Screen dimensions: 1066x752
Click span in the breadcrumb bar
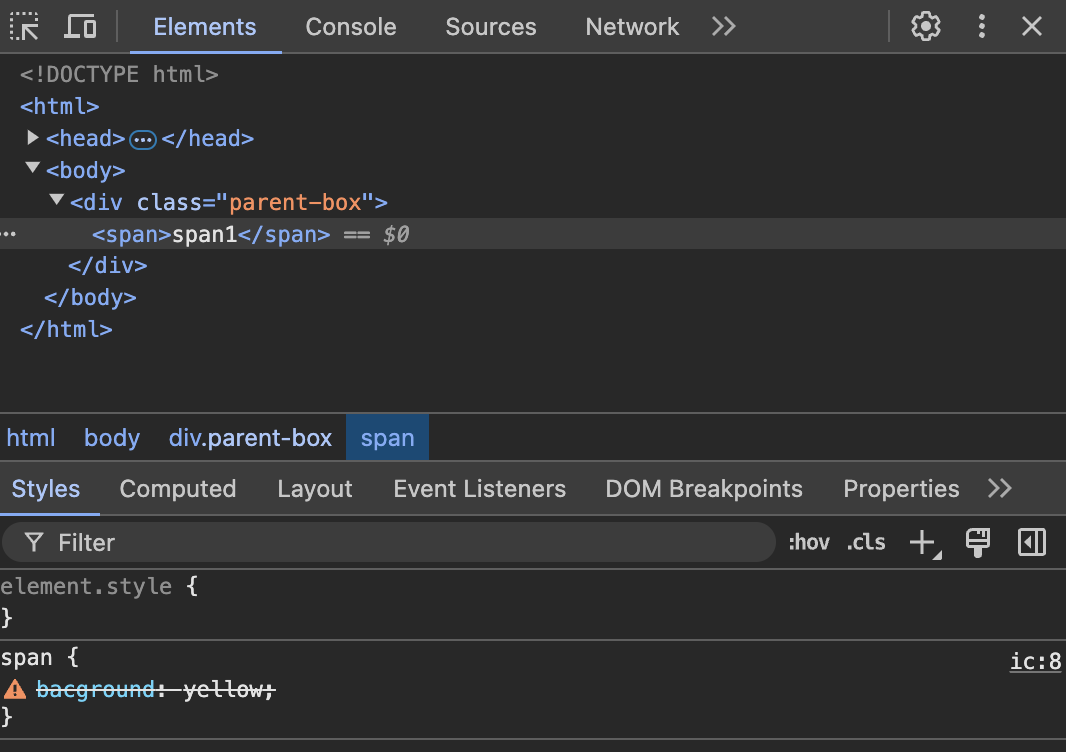tap(388, 438)
